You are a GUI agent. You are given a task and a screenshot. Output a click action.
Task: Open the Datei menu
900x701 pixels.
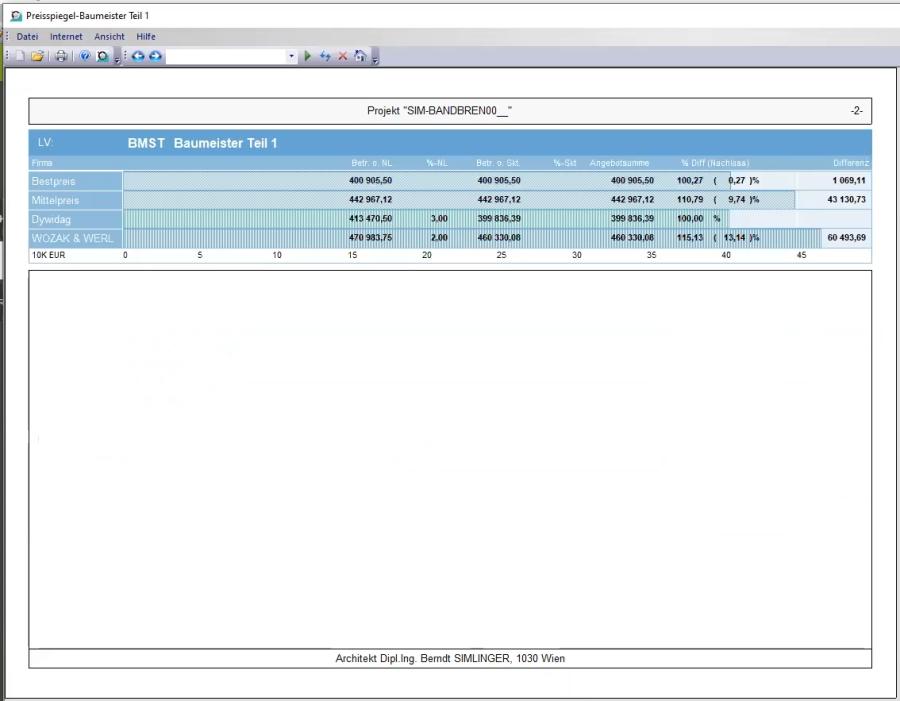pos(27,36)
